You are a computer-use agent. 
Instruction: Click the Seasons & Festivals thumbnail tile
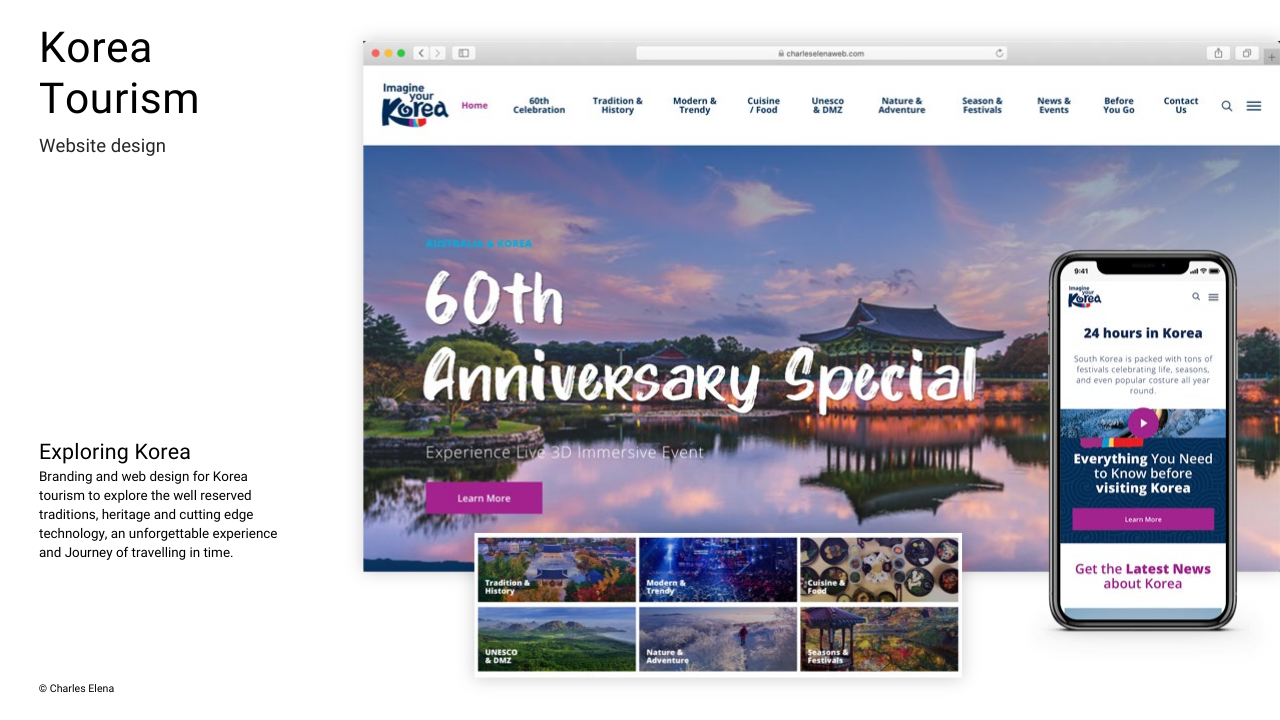[x=879, y=639]
